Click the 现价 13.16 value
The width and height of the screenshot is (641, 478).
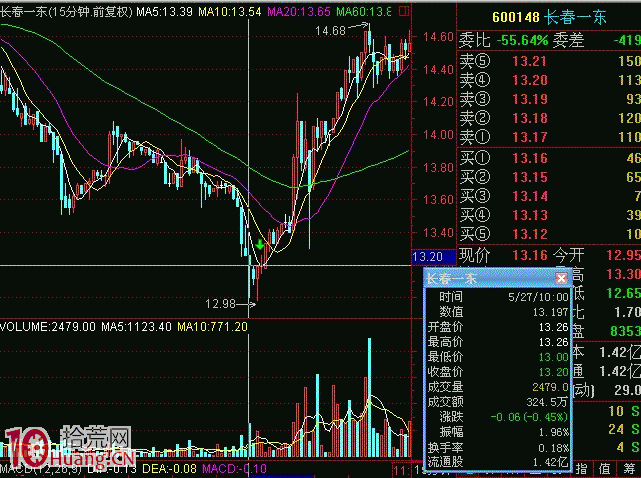tap(529, 255)
